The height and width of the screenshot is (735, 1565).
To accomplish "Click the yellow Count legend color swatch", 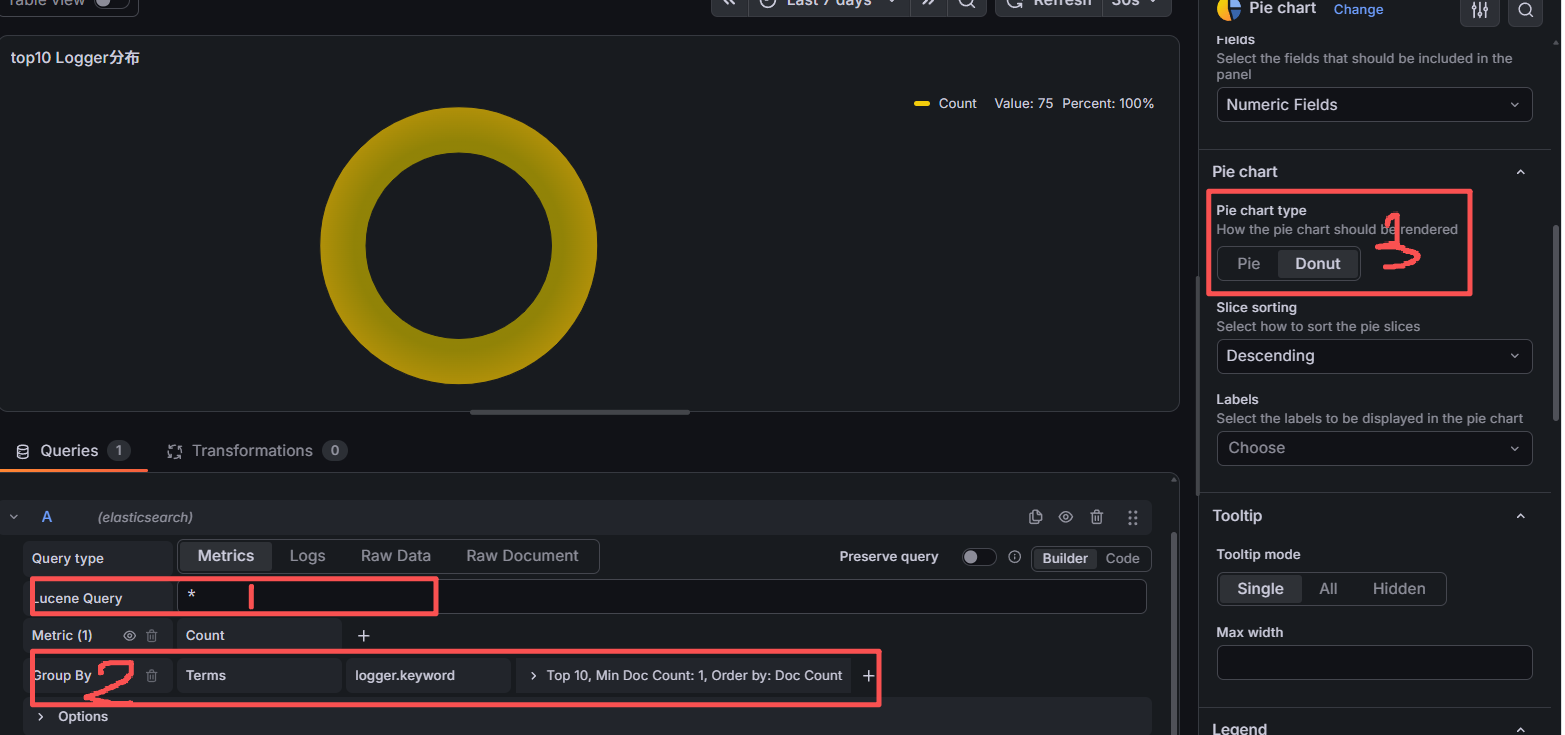I will click(922, 104).
